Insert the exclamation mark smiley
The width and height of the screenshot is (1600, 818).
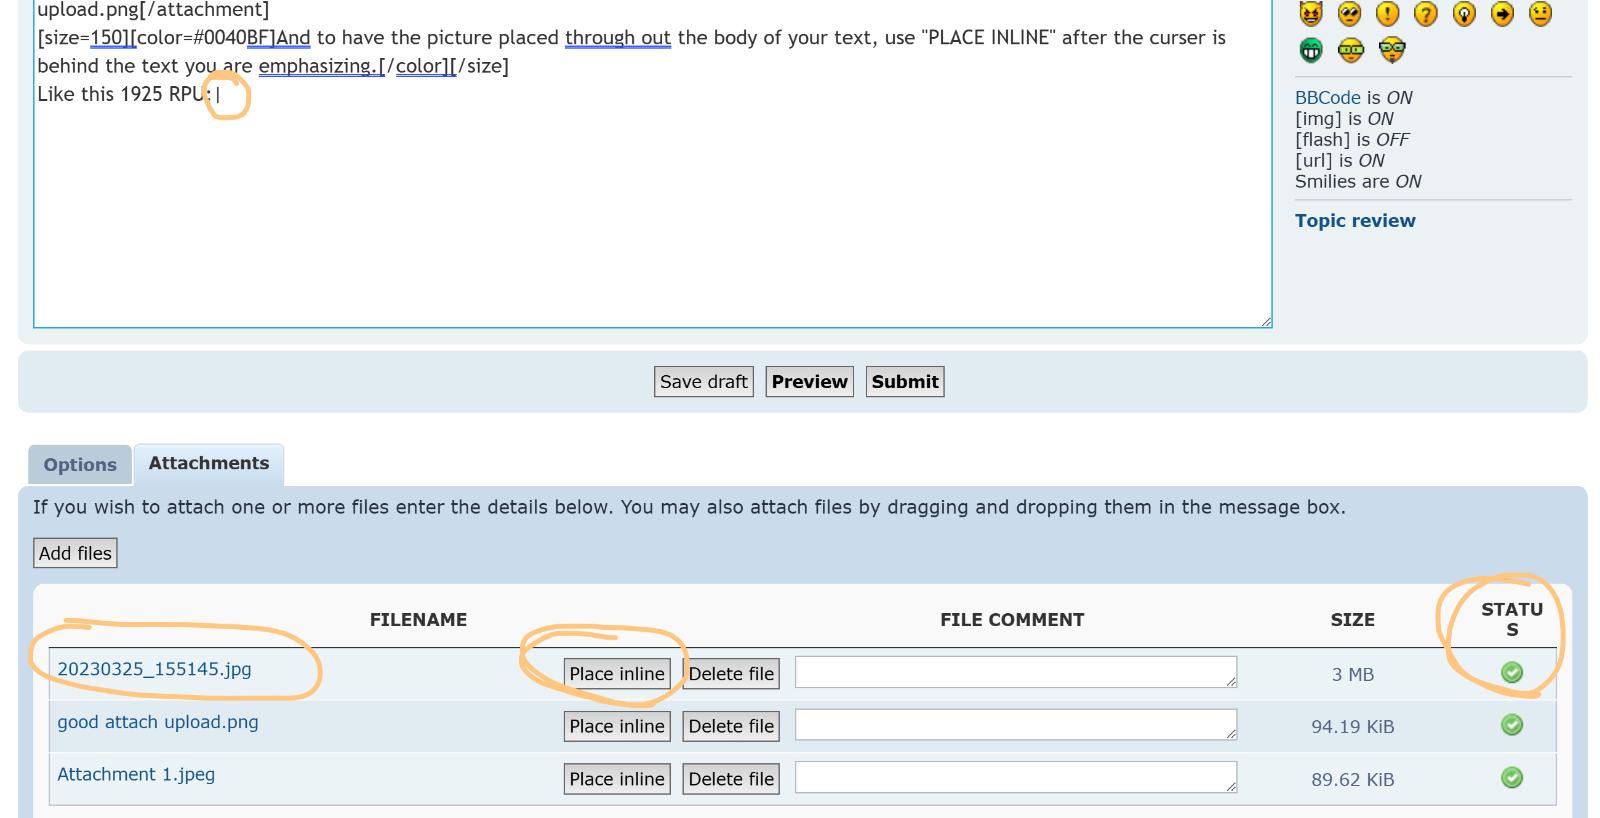point(1387,14)
